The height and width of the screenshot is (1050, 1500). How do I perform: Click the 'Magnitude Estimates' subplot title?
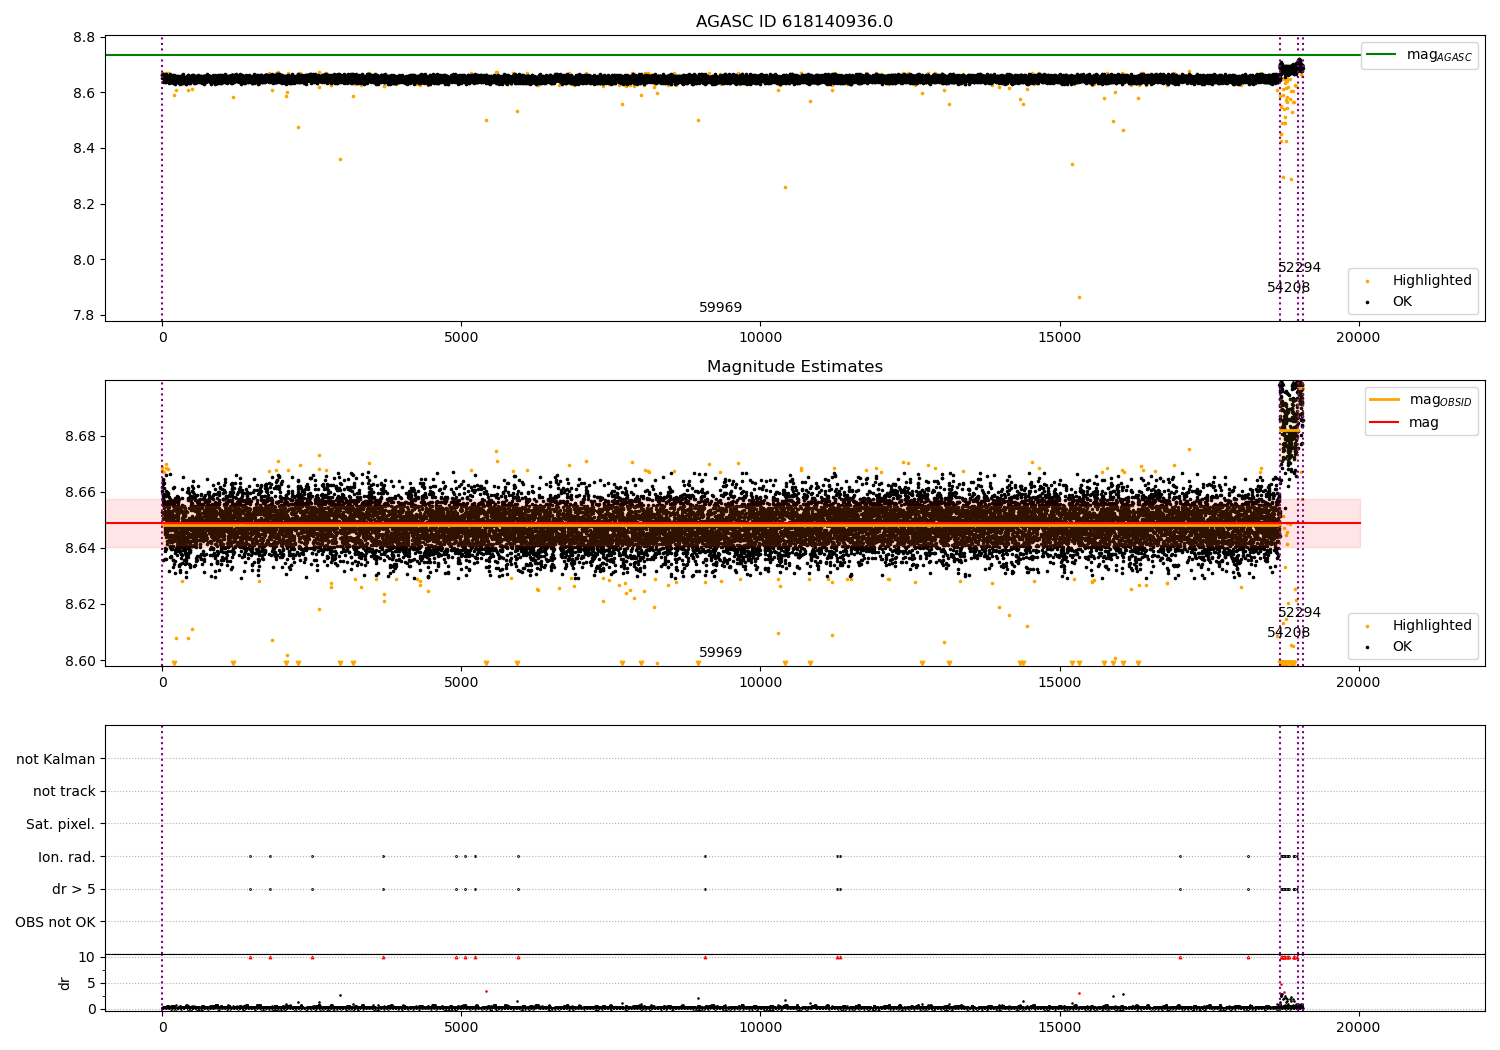tap(794, 367)
